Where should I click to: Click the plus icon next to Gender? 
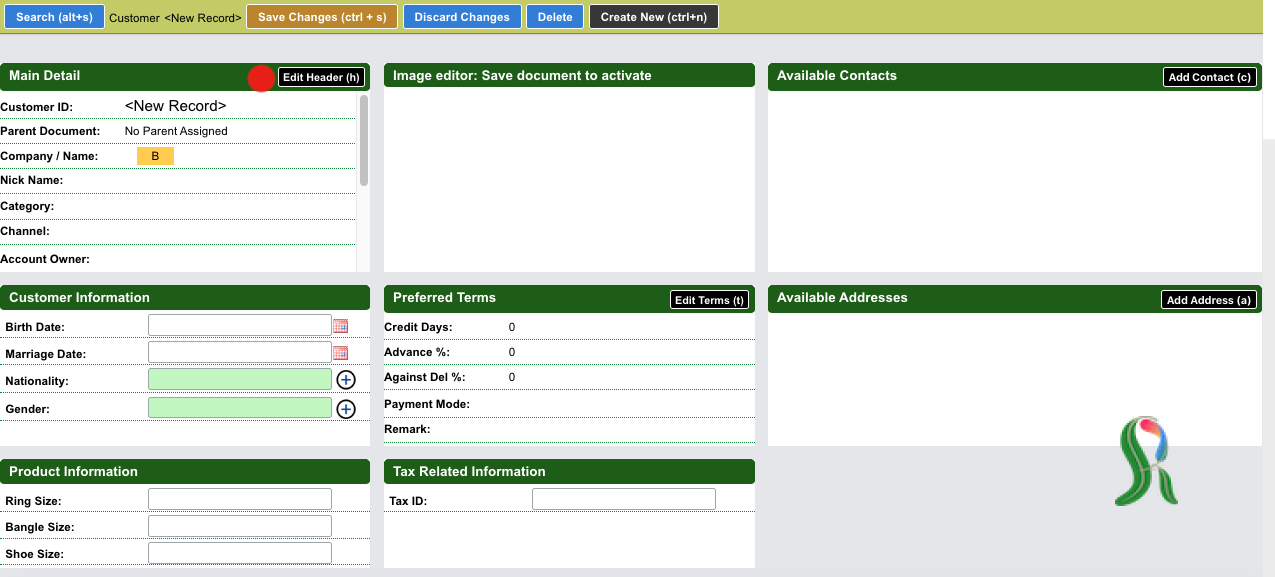(346, 409)
